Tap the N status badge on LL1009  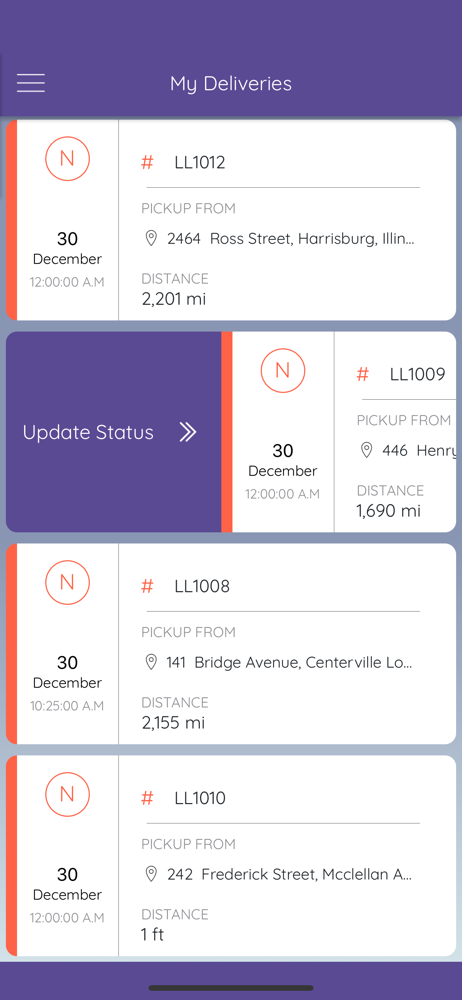tap(283, 370)
